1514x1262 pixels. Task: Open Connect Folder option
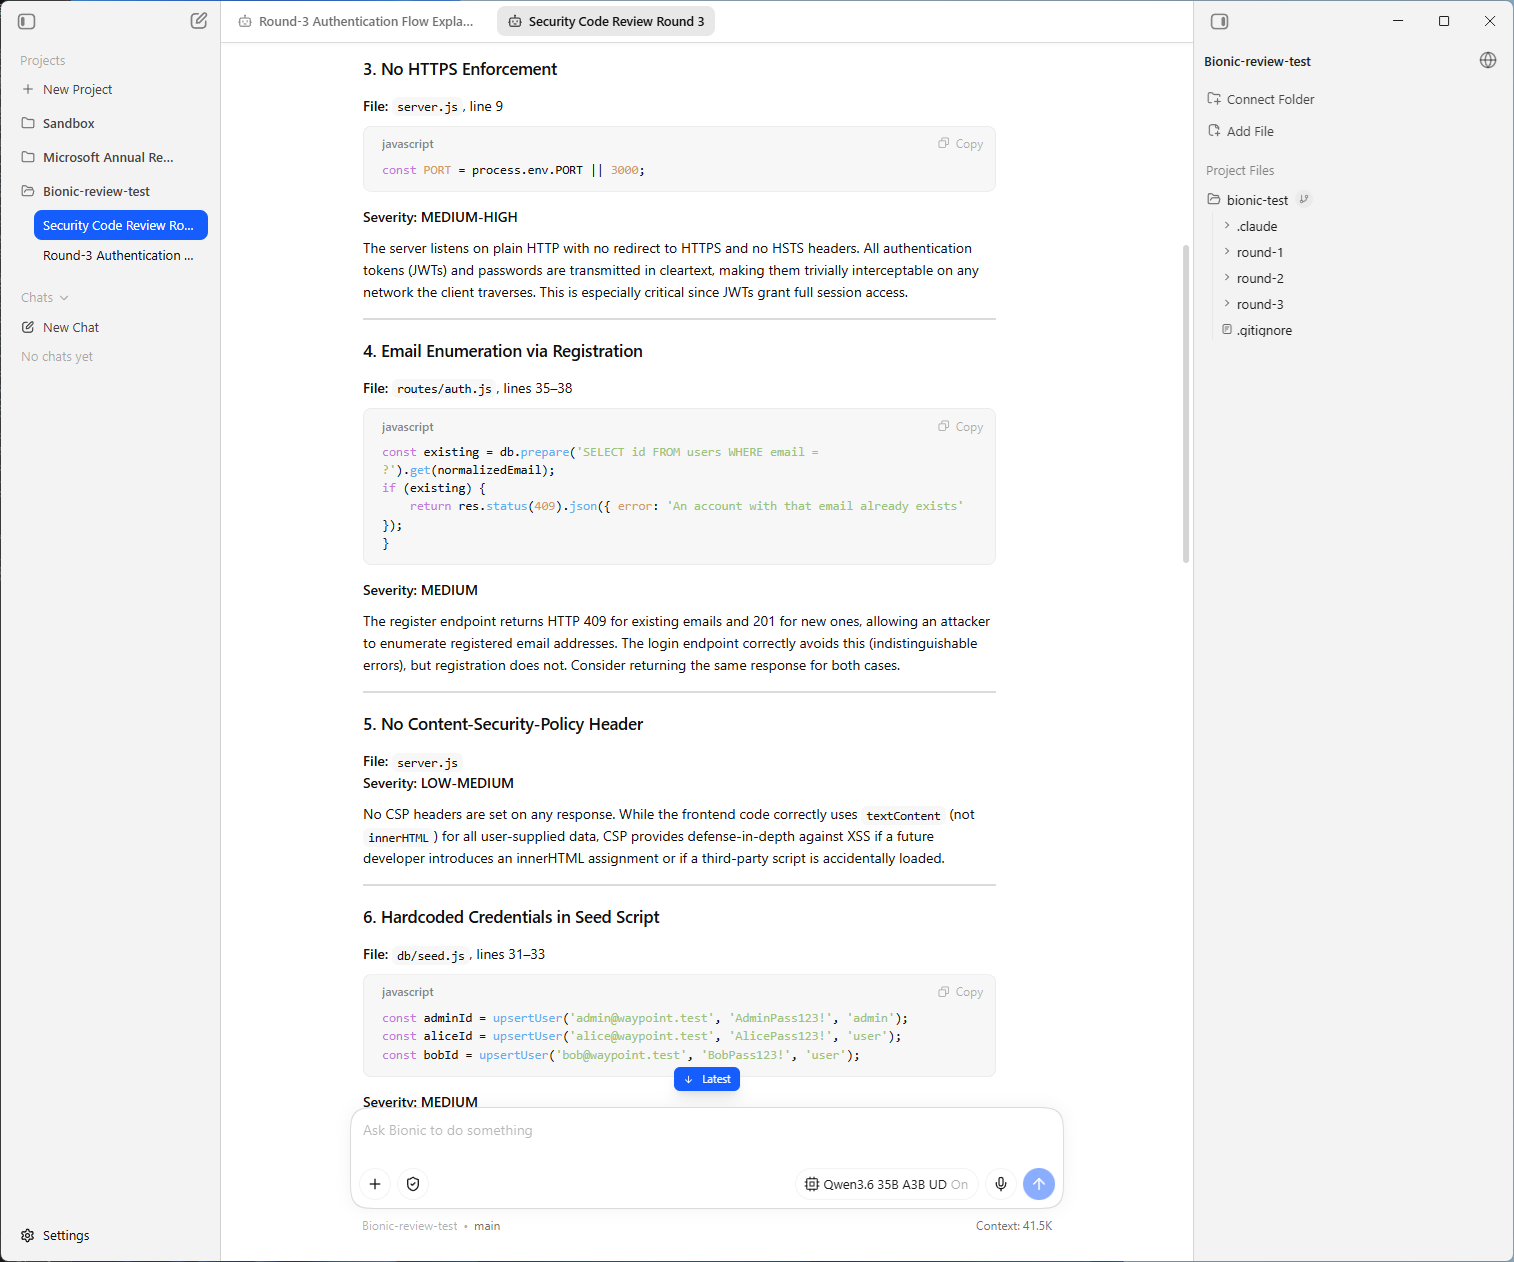point(1261,99)
